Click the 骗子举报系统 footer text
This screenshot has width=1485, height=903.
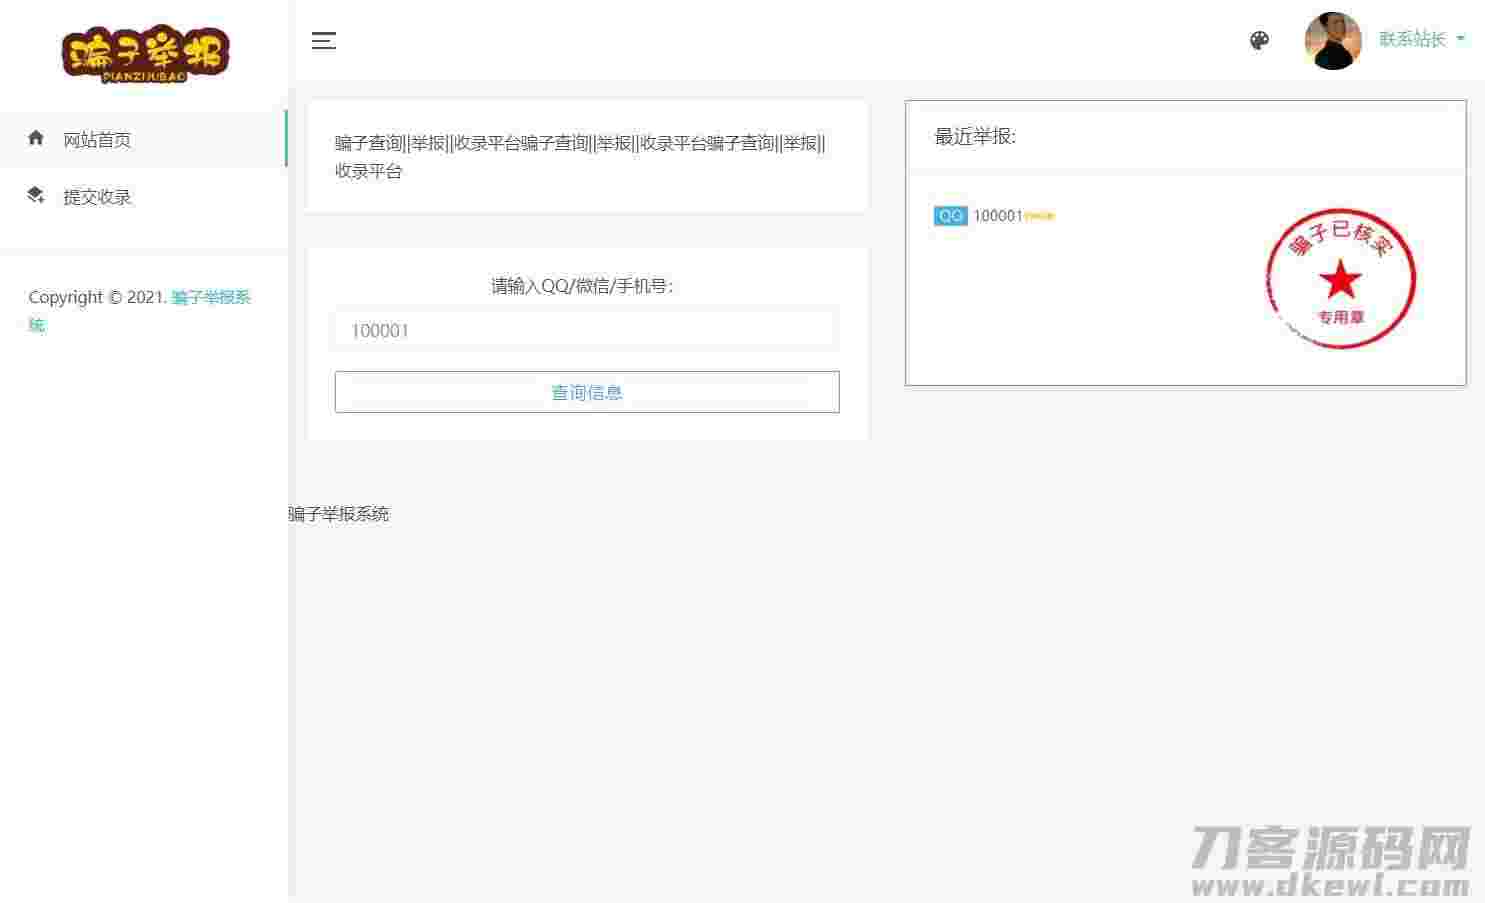[339, 514]
